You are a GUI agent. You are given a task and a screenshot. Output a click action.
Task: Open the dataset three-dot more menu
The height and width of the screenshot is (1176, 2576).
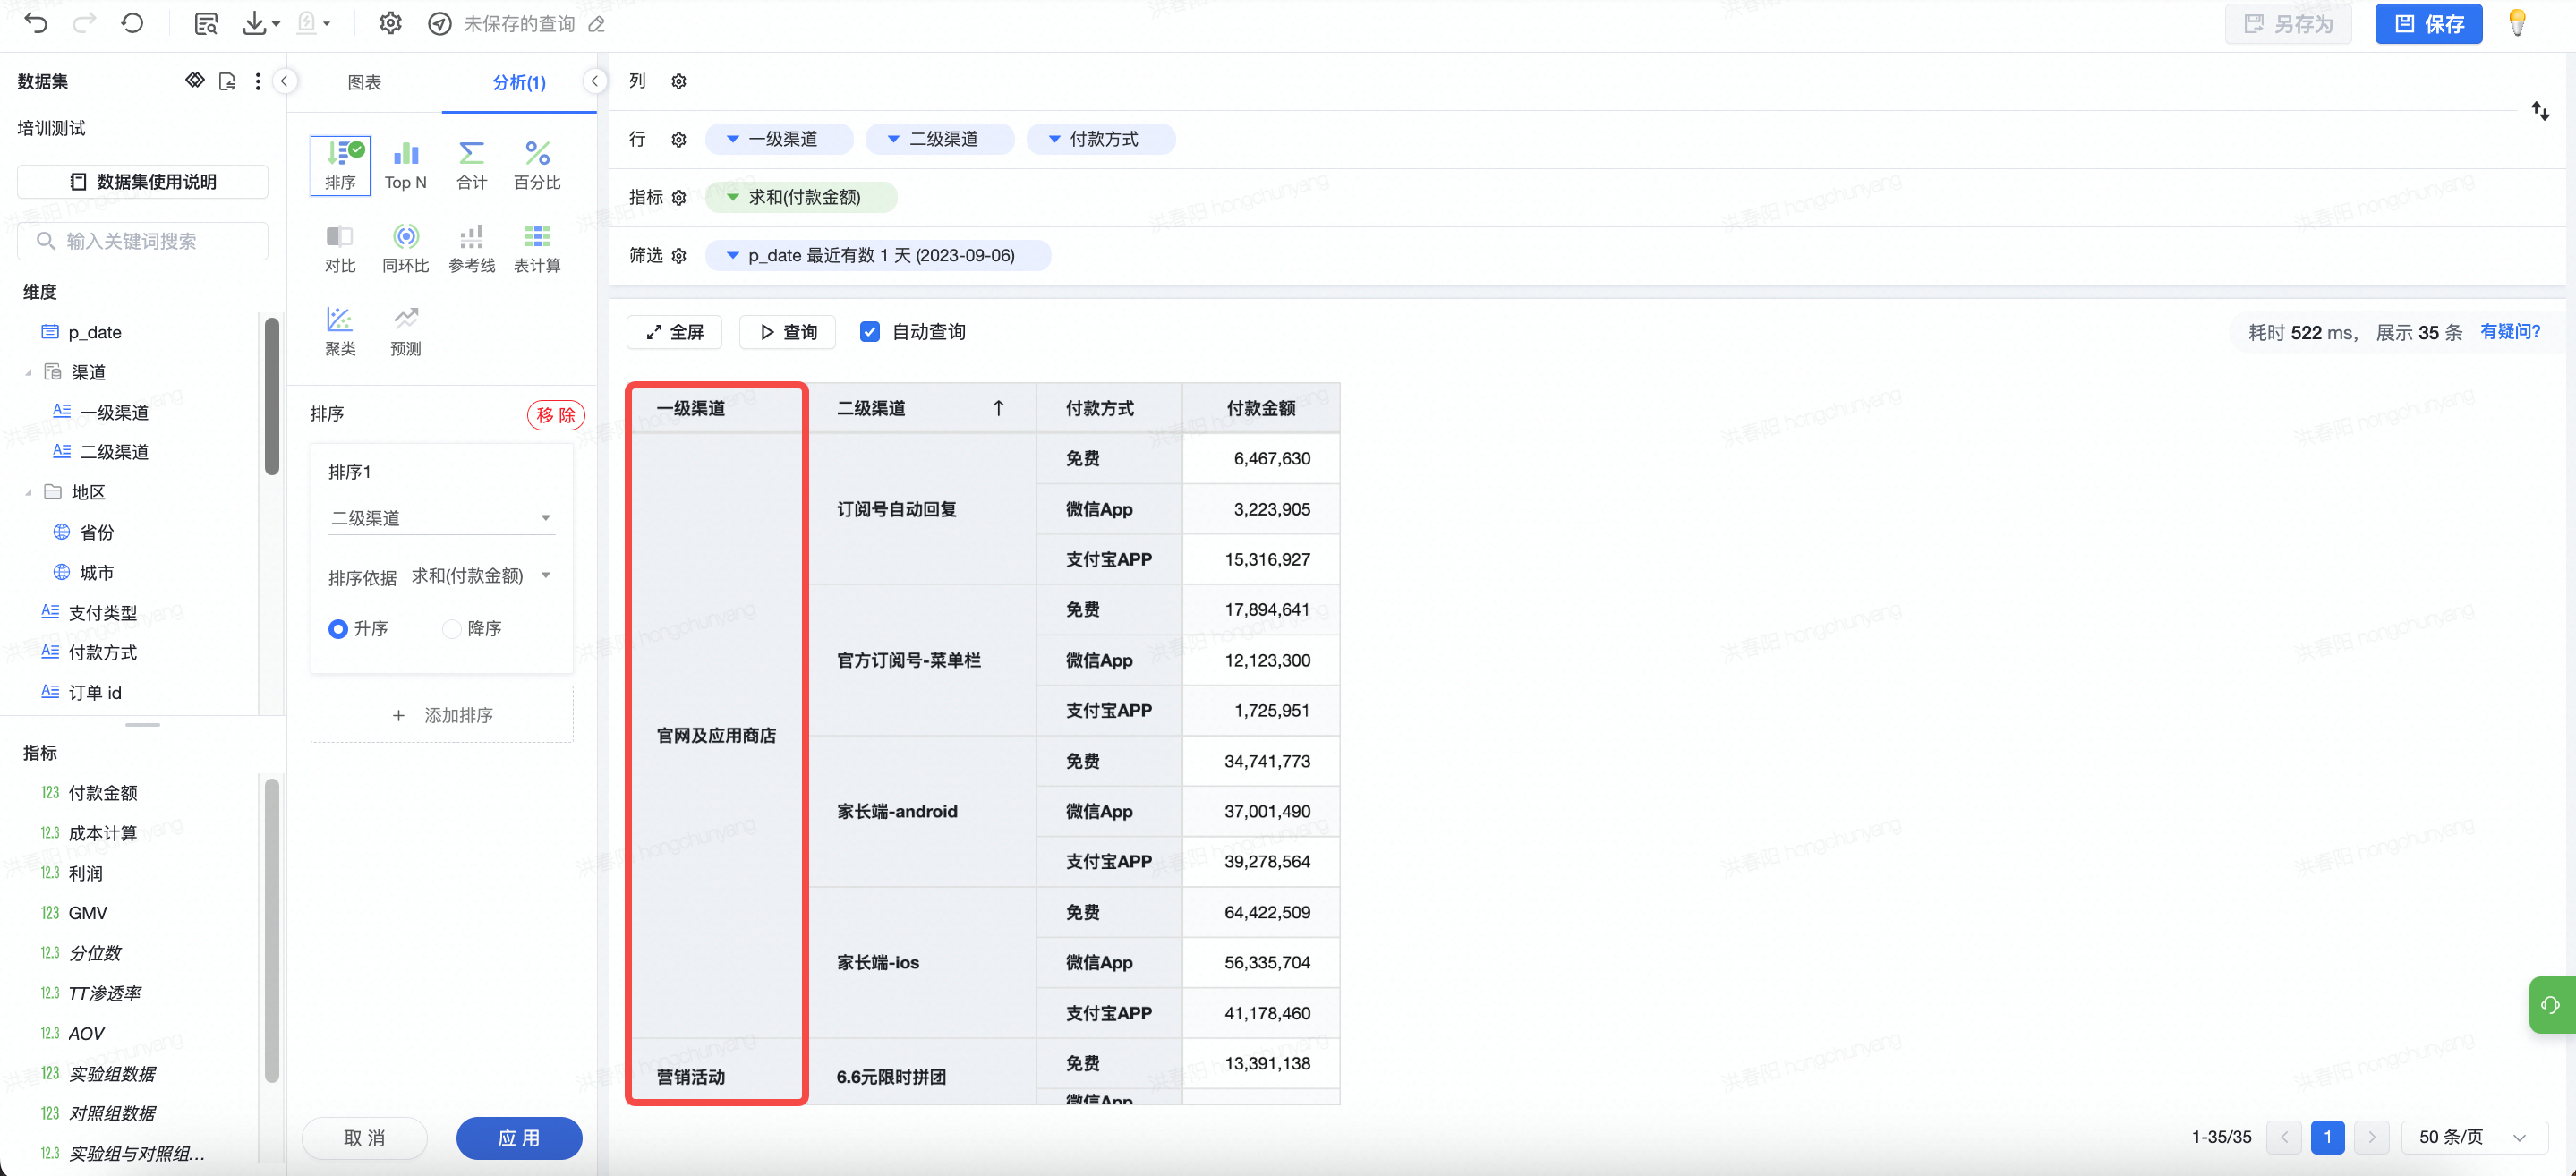[258, 81]
